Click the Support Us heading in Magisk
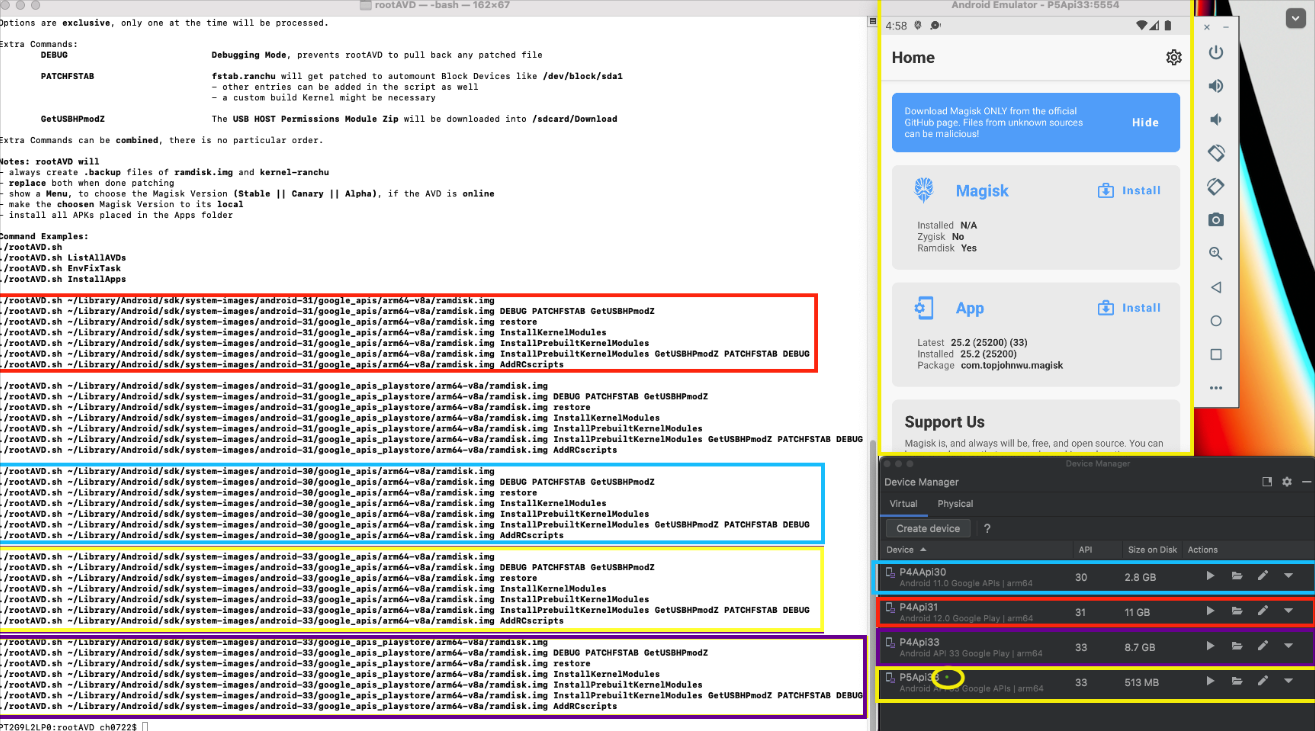The height and width of the screenshot is (731, 1315). point(944,422)
